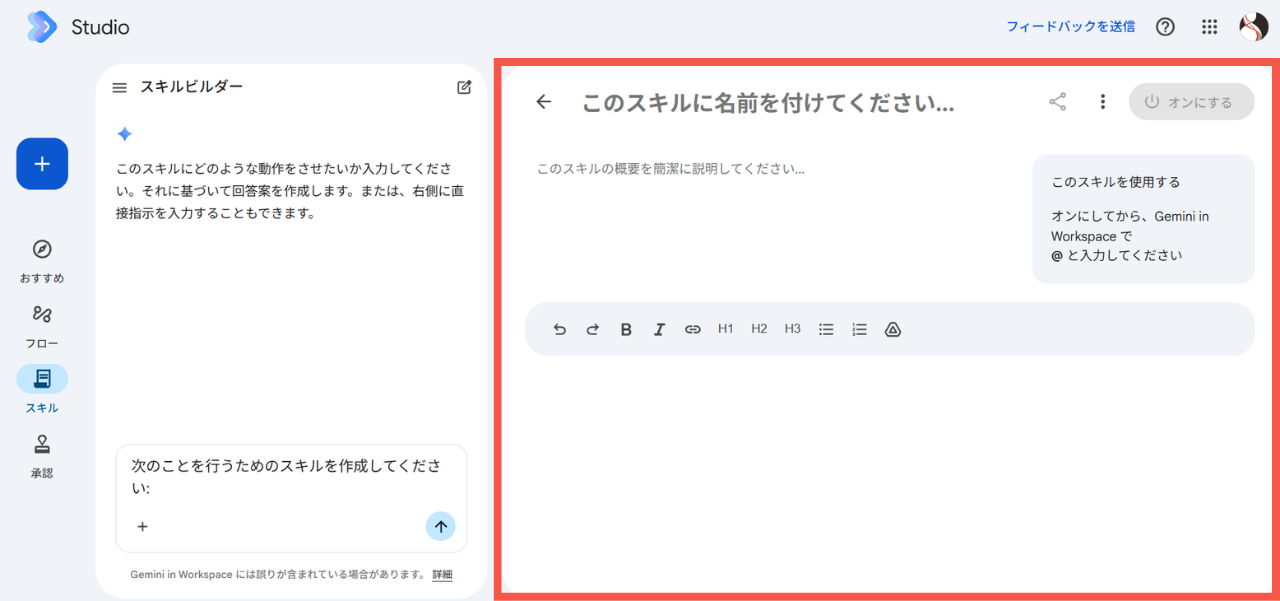Click the account profile avatar
Screen dimensions: 1280x601
pyautogui.click(x=1253, y=27)
